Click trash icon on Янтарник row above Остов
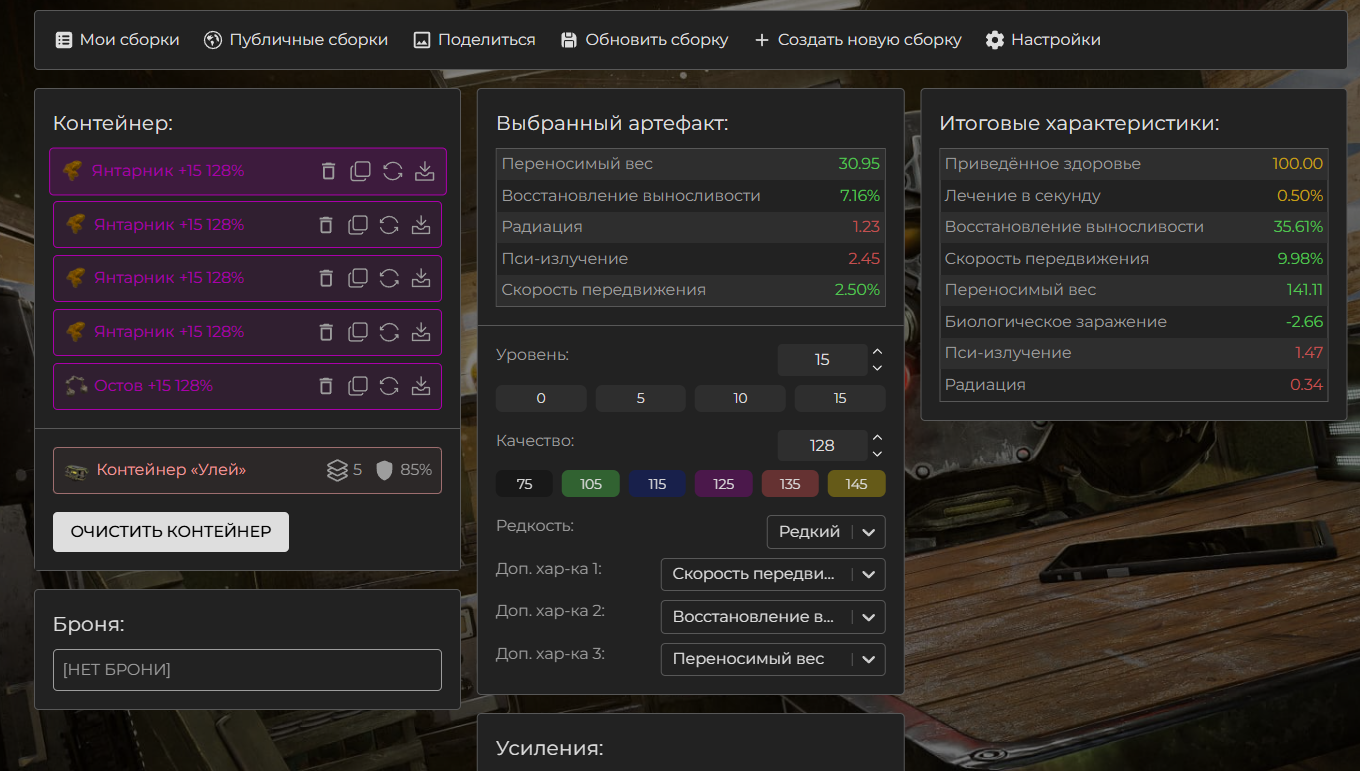 point(325,332)
